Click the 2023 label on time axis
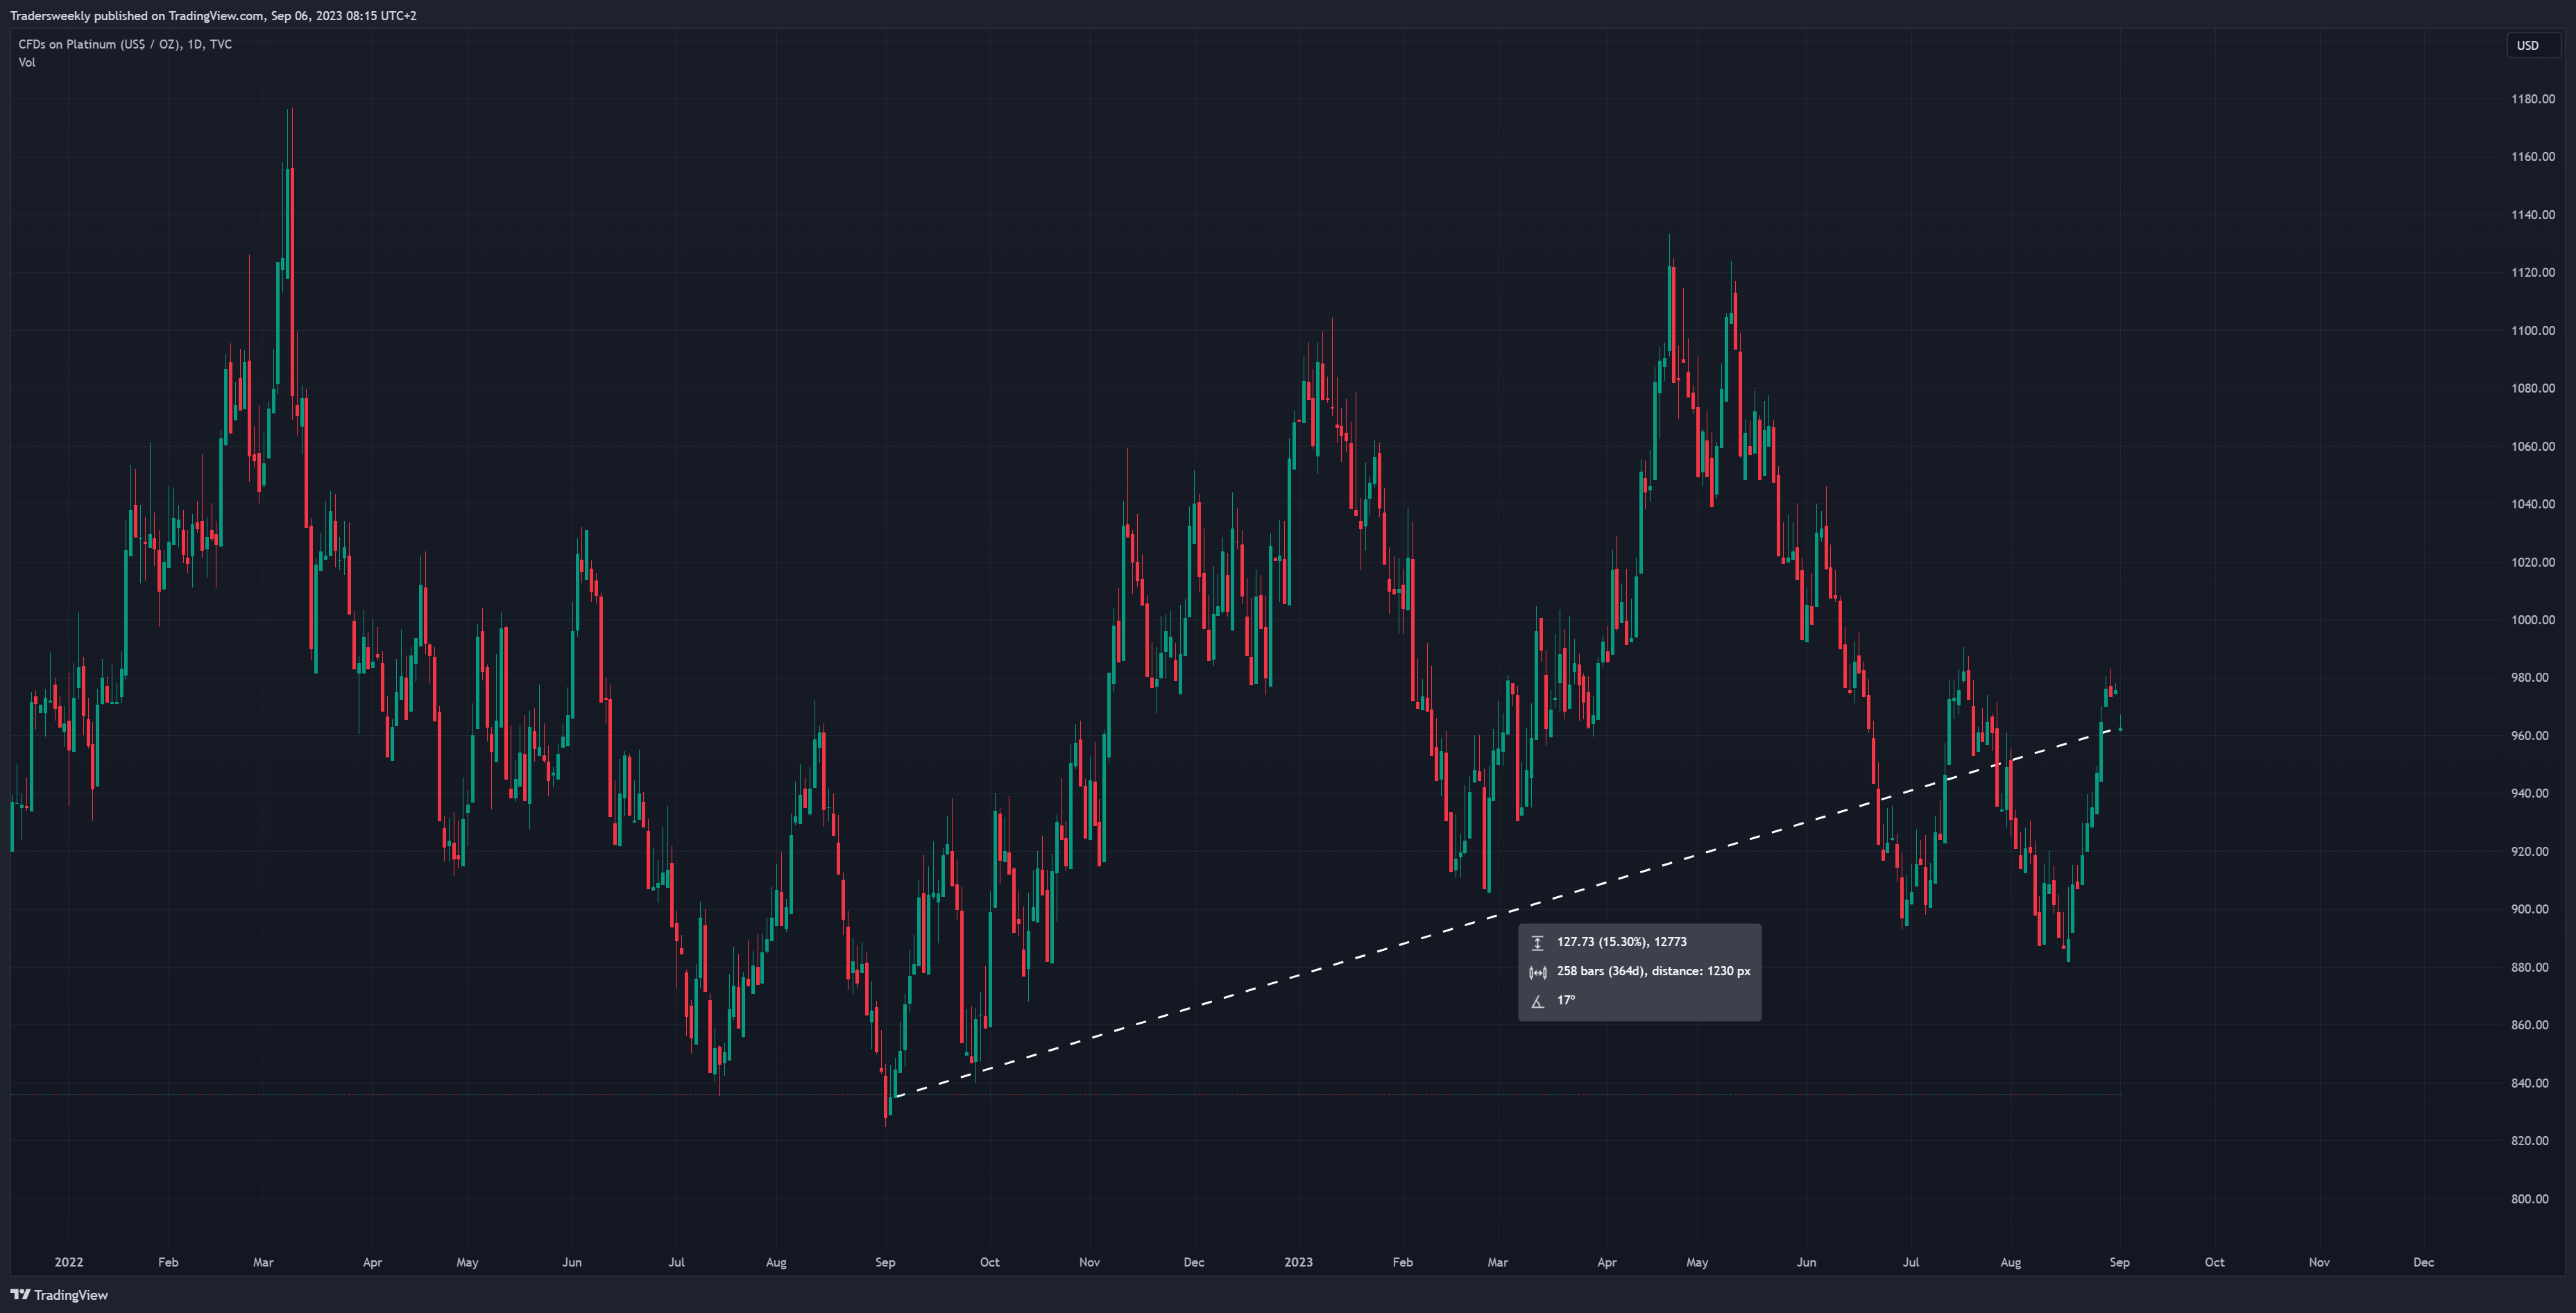Image resolution: width=2576 pixels, height=1313 pixels. (1298, 1262)
